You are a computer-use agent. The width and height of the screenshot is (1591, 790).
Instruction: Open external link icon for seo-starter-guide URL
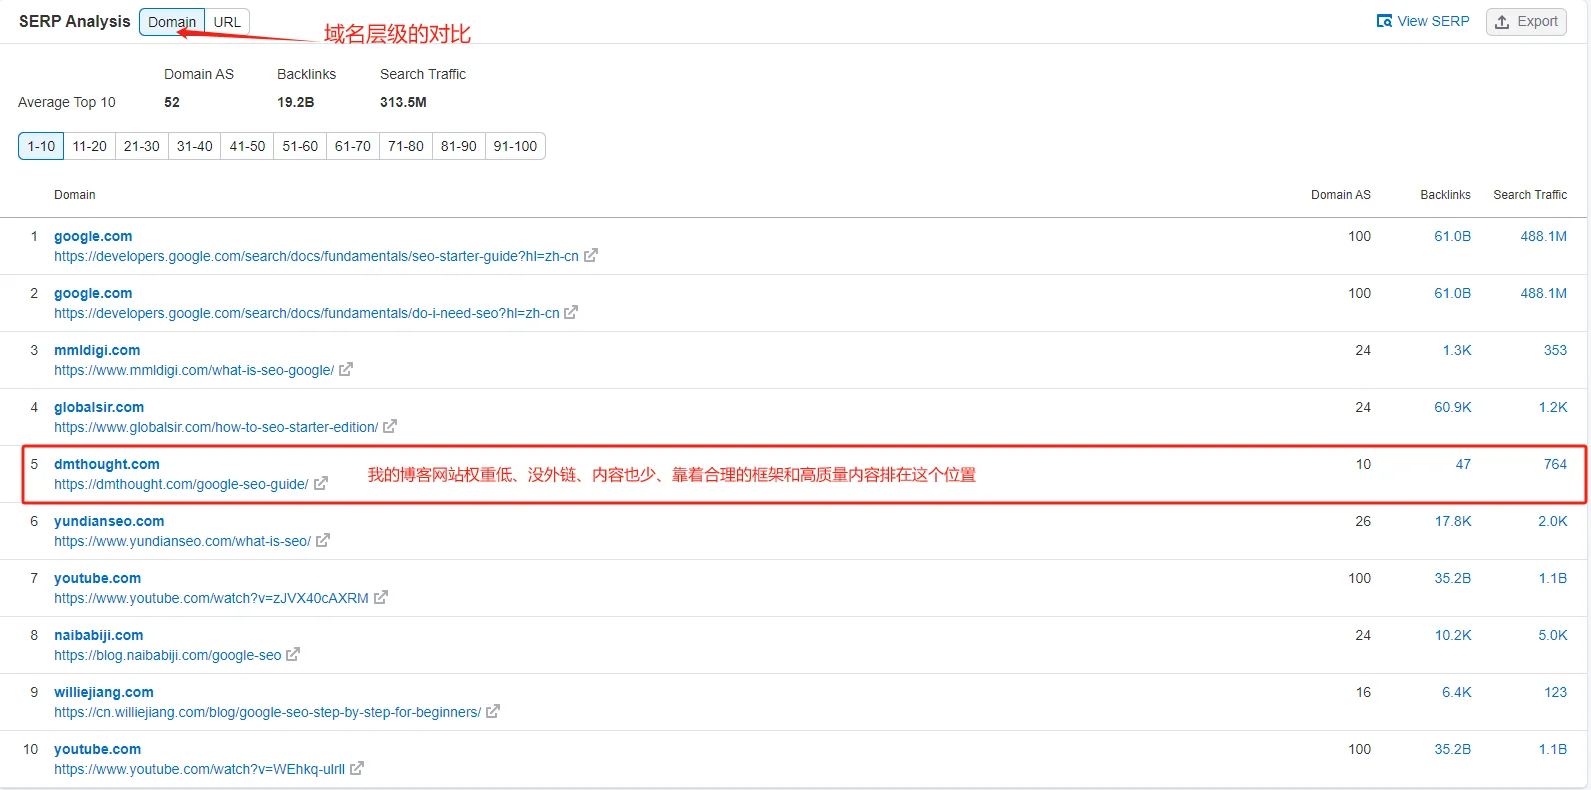click(x=591, y=256)
